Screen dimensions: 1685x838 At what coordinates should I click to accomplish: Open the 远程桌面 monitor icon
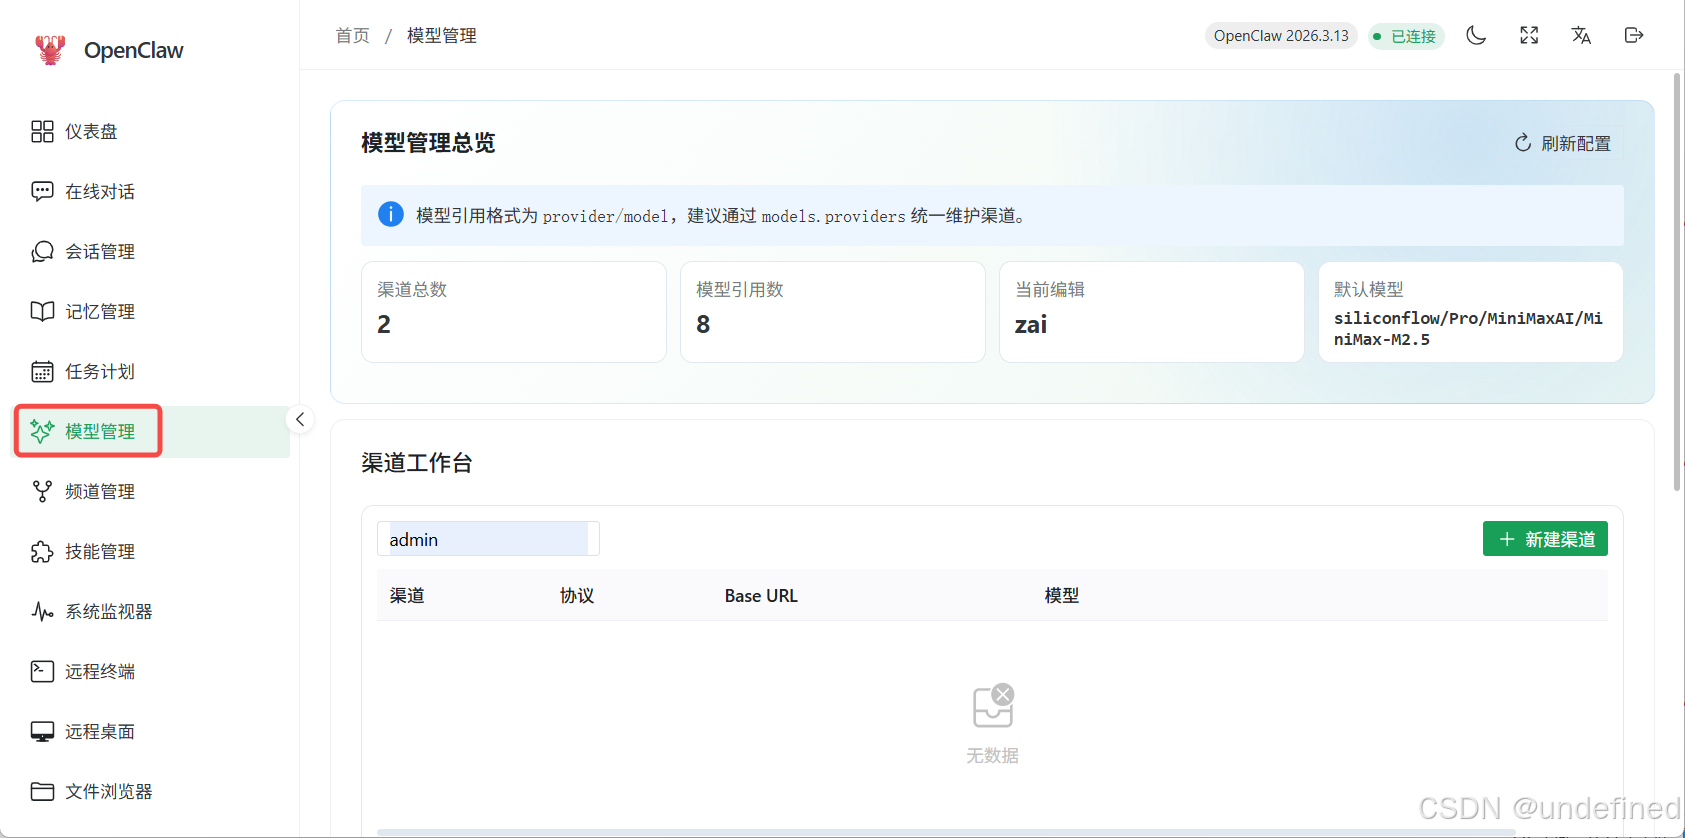point(42,731)
